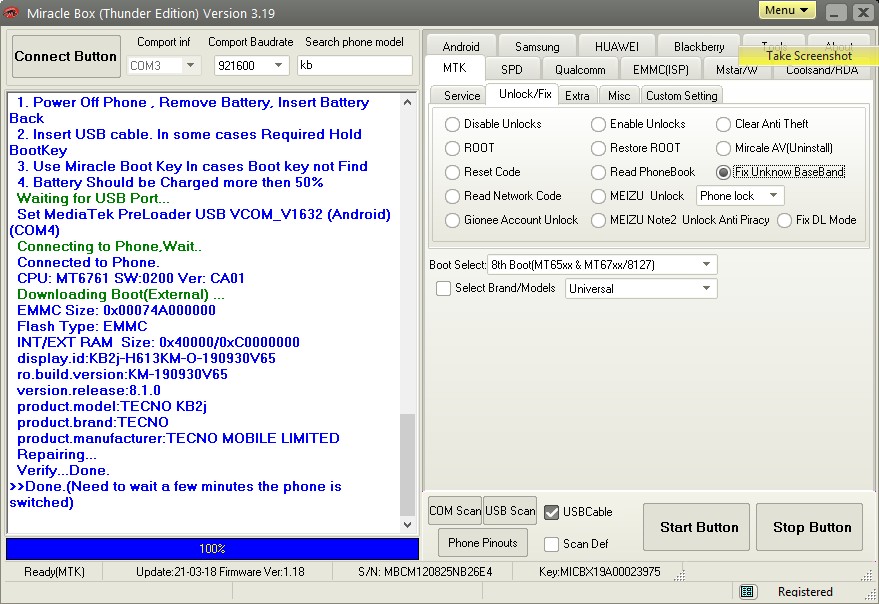Image resolution: width=879 pixels, height=604 pixels.
Task: Select the Enable Unlocks radio option
Action: (598, 124)
